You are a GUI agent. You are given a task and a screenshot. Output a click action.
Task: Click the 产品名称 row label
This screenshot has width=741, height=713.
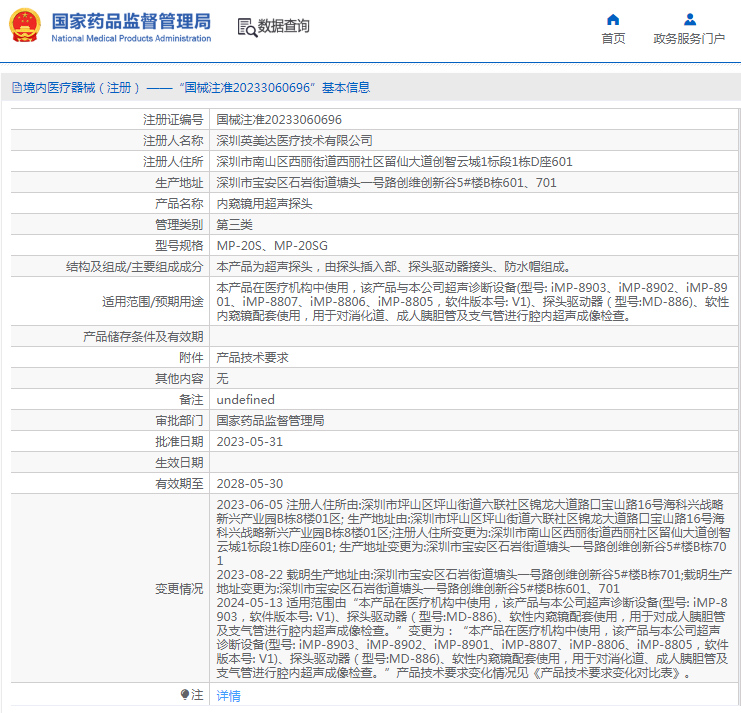(x=179, y=204)
